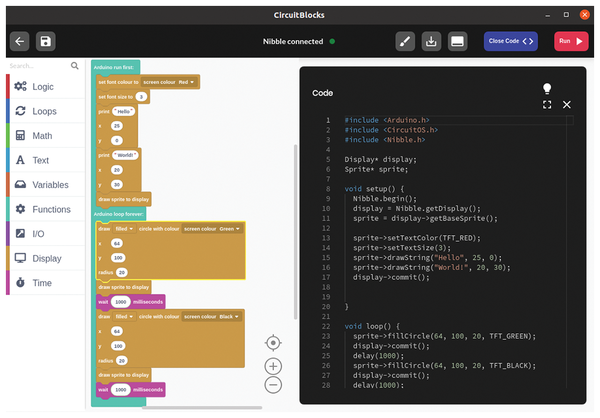
Task: Open the font colour Red dropdown
Action: tap(170, 82)
